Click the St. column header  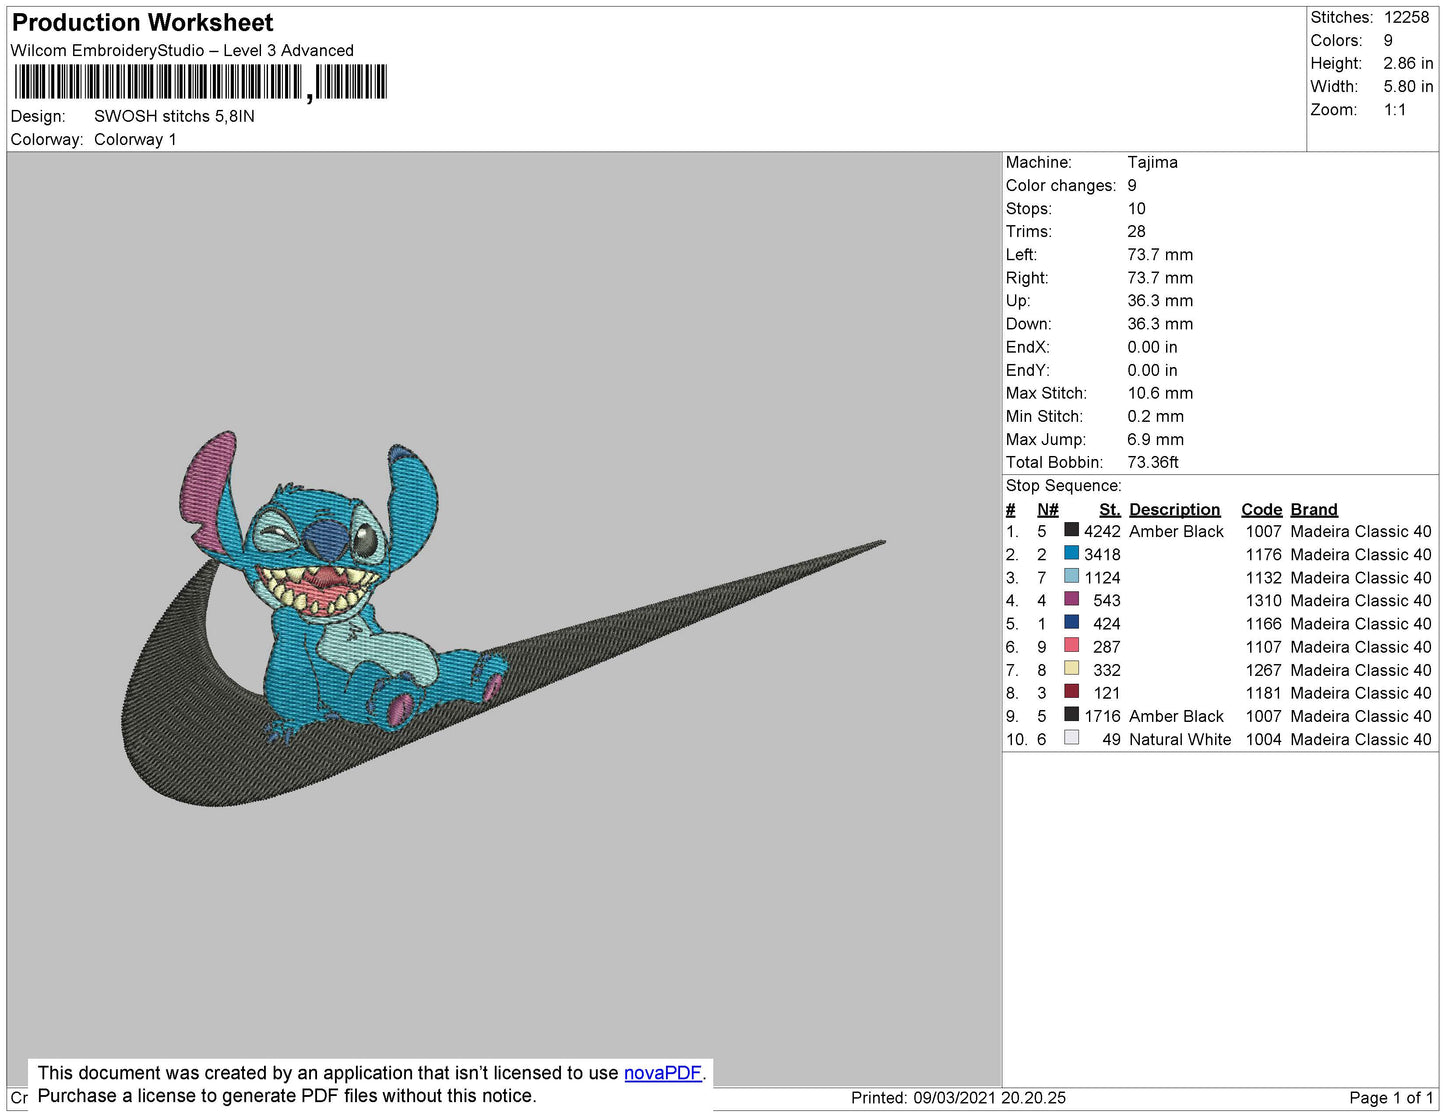click(1109, 509)
